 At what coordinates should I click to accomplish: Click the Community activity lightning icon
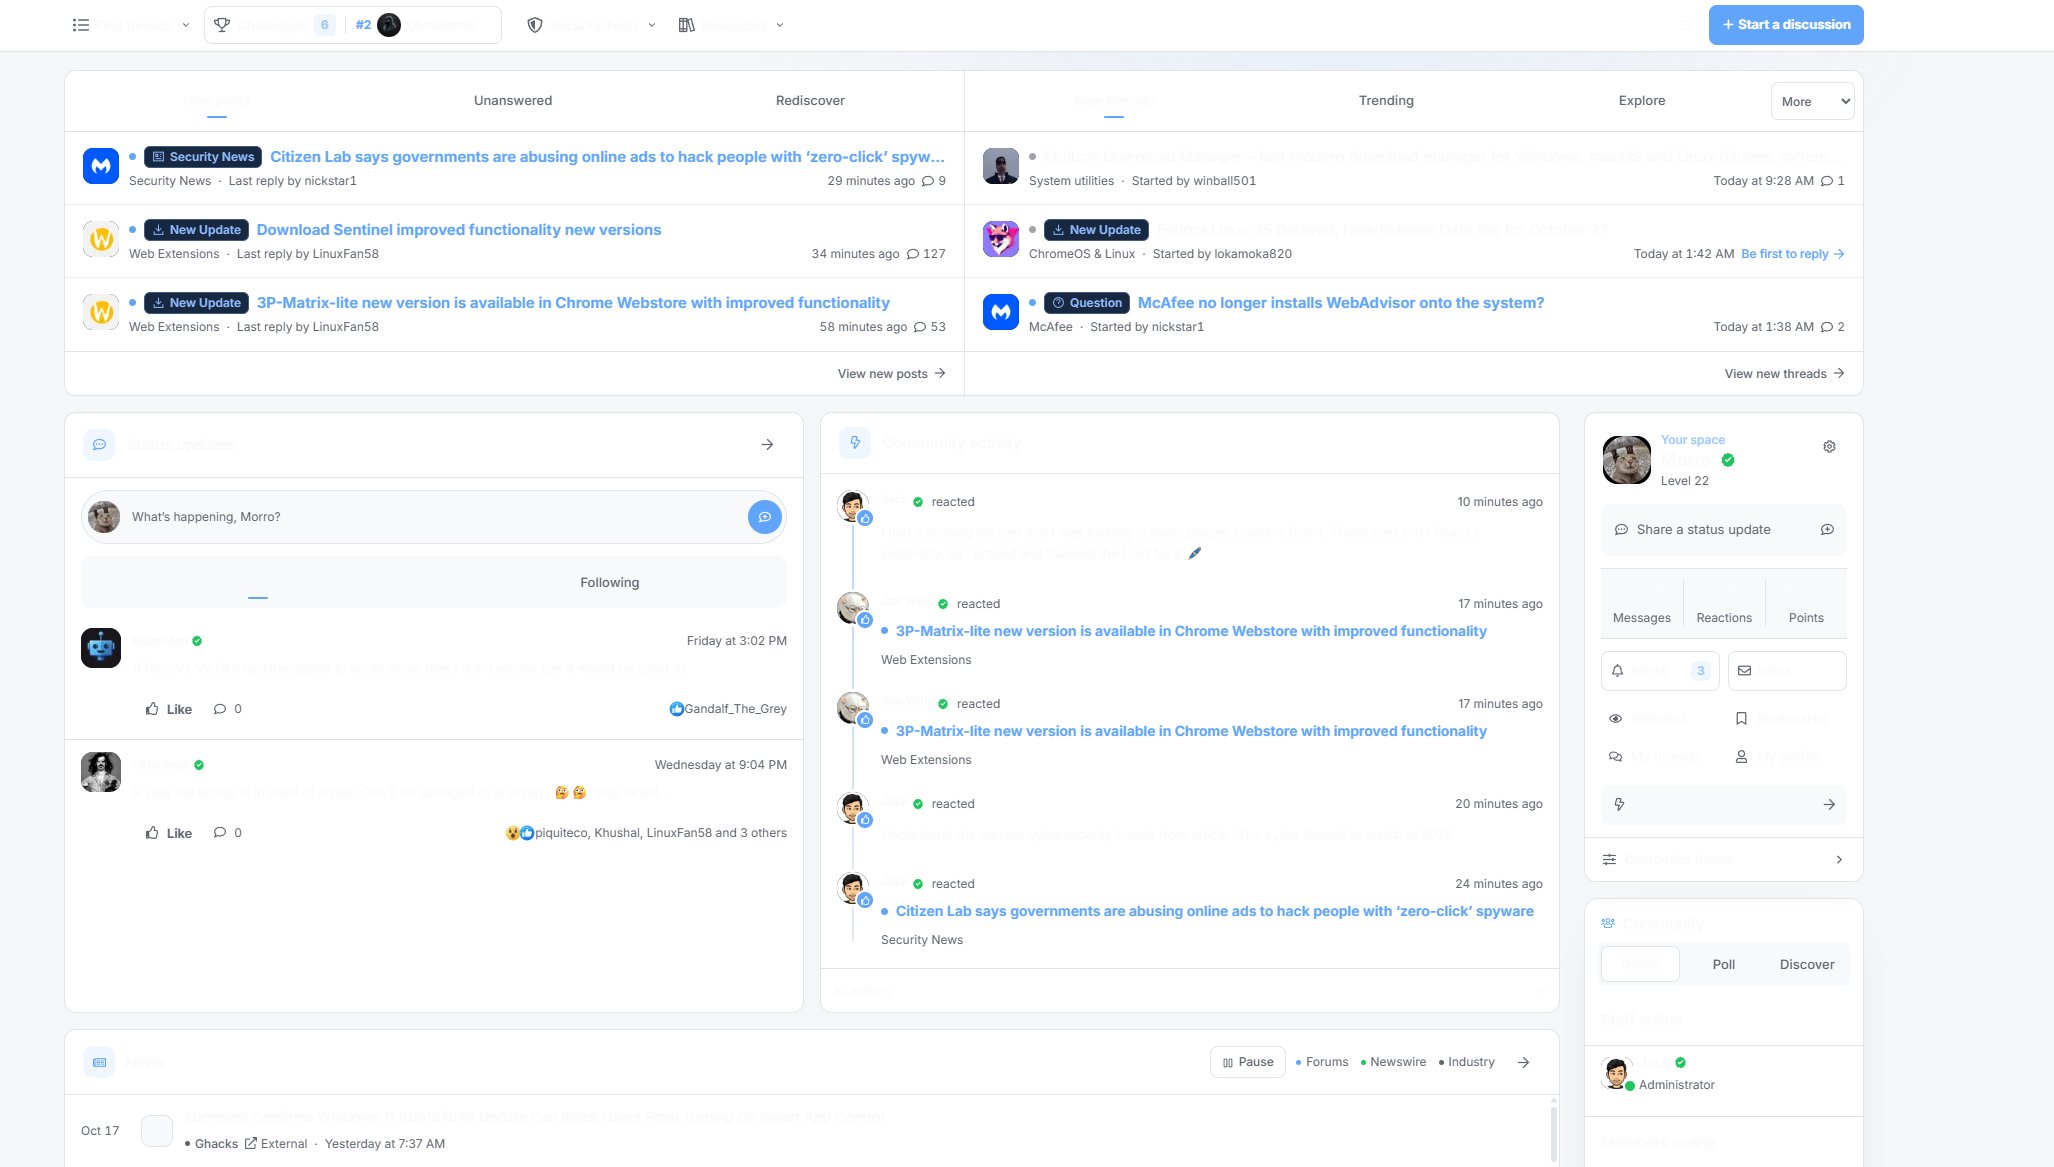(855, 442)
